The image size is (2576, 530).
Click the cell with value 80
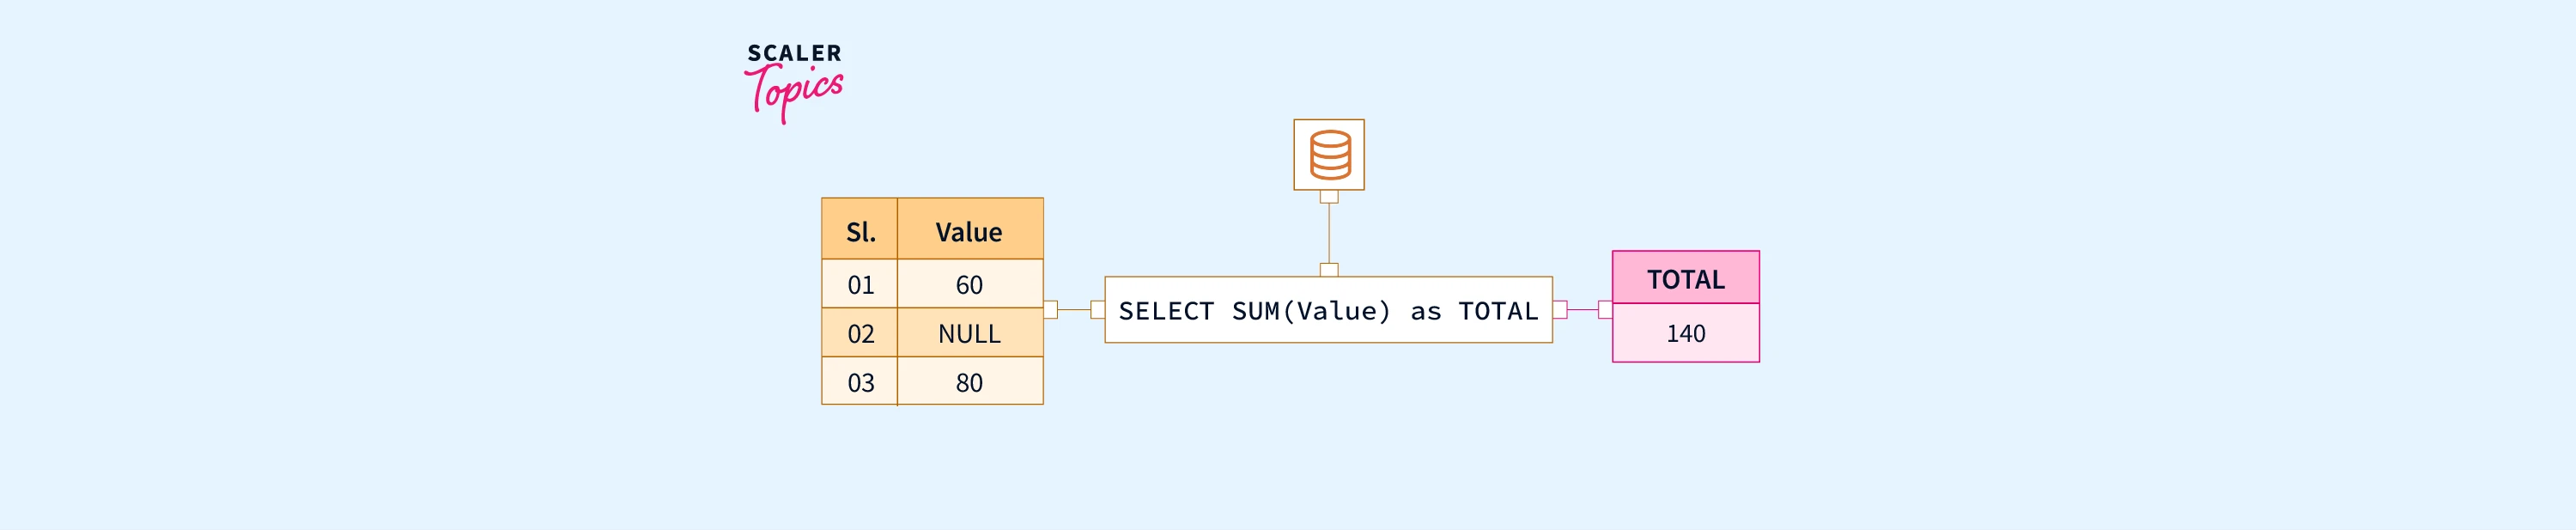coord(969,382)
